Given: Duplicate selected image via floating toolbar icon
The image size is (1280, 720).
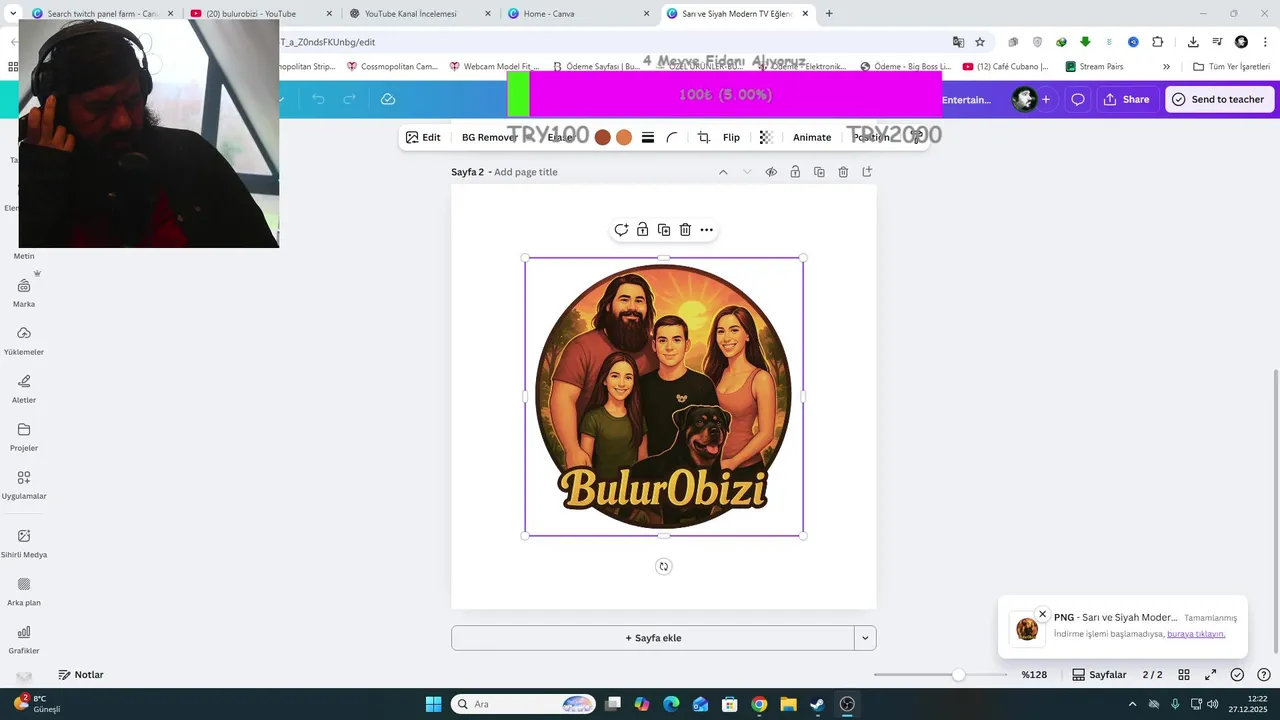Looking at the screenshot, I should tap(664, 230).
